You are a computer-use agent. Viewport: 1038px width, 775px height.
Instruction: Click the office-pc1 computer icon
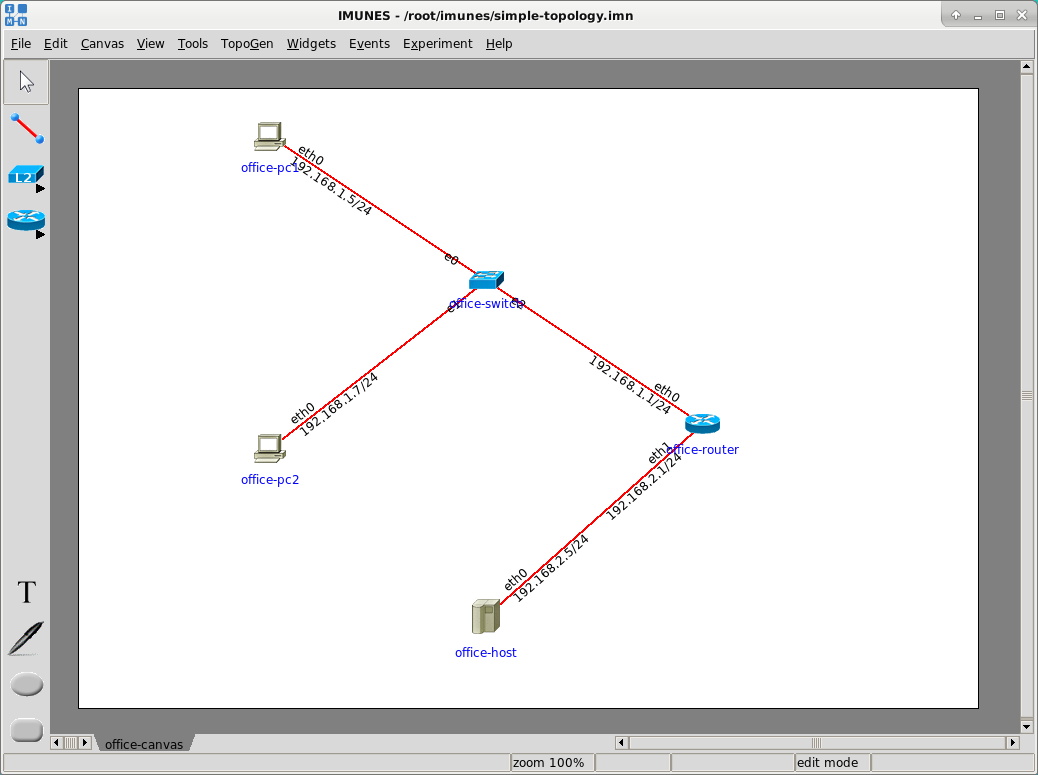tap(269, 136)
